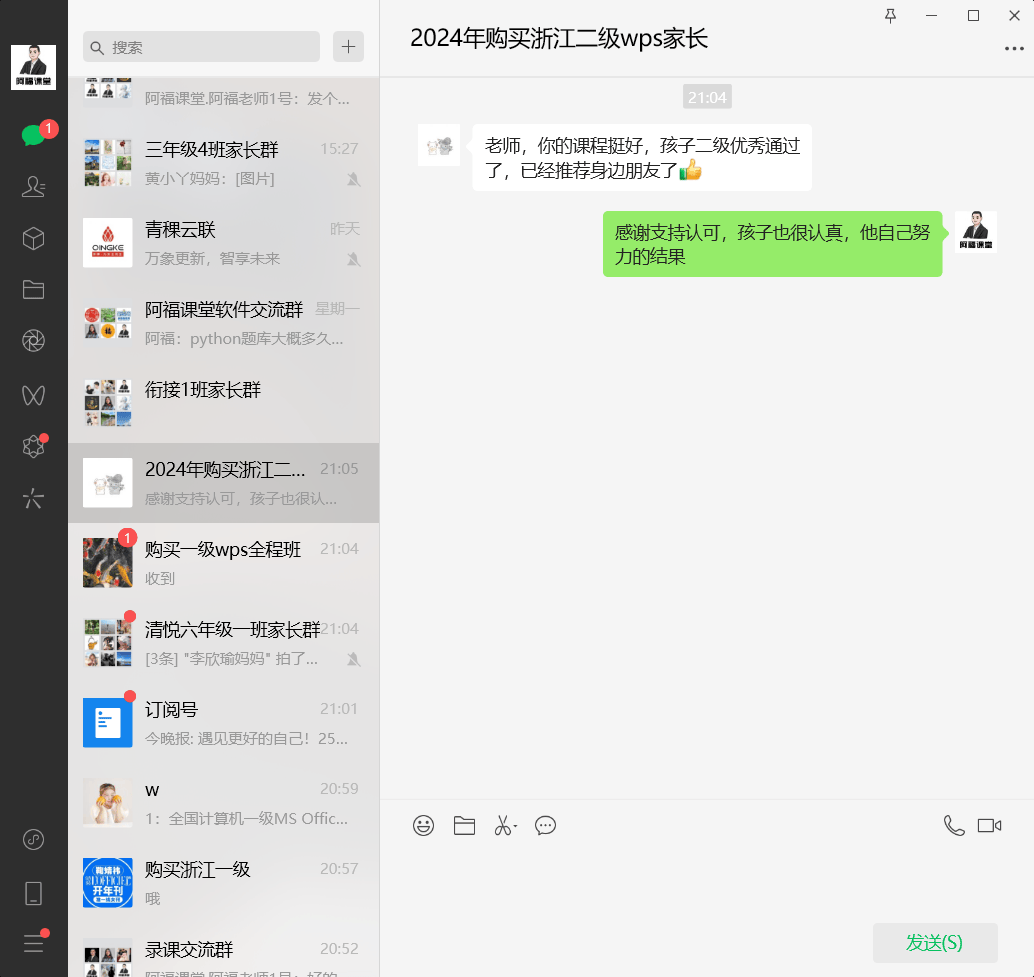Screen dimensions: 1034x977
Task: Click the received message about 二级优秀通过
Action: (642, 158)
